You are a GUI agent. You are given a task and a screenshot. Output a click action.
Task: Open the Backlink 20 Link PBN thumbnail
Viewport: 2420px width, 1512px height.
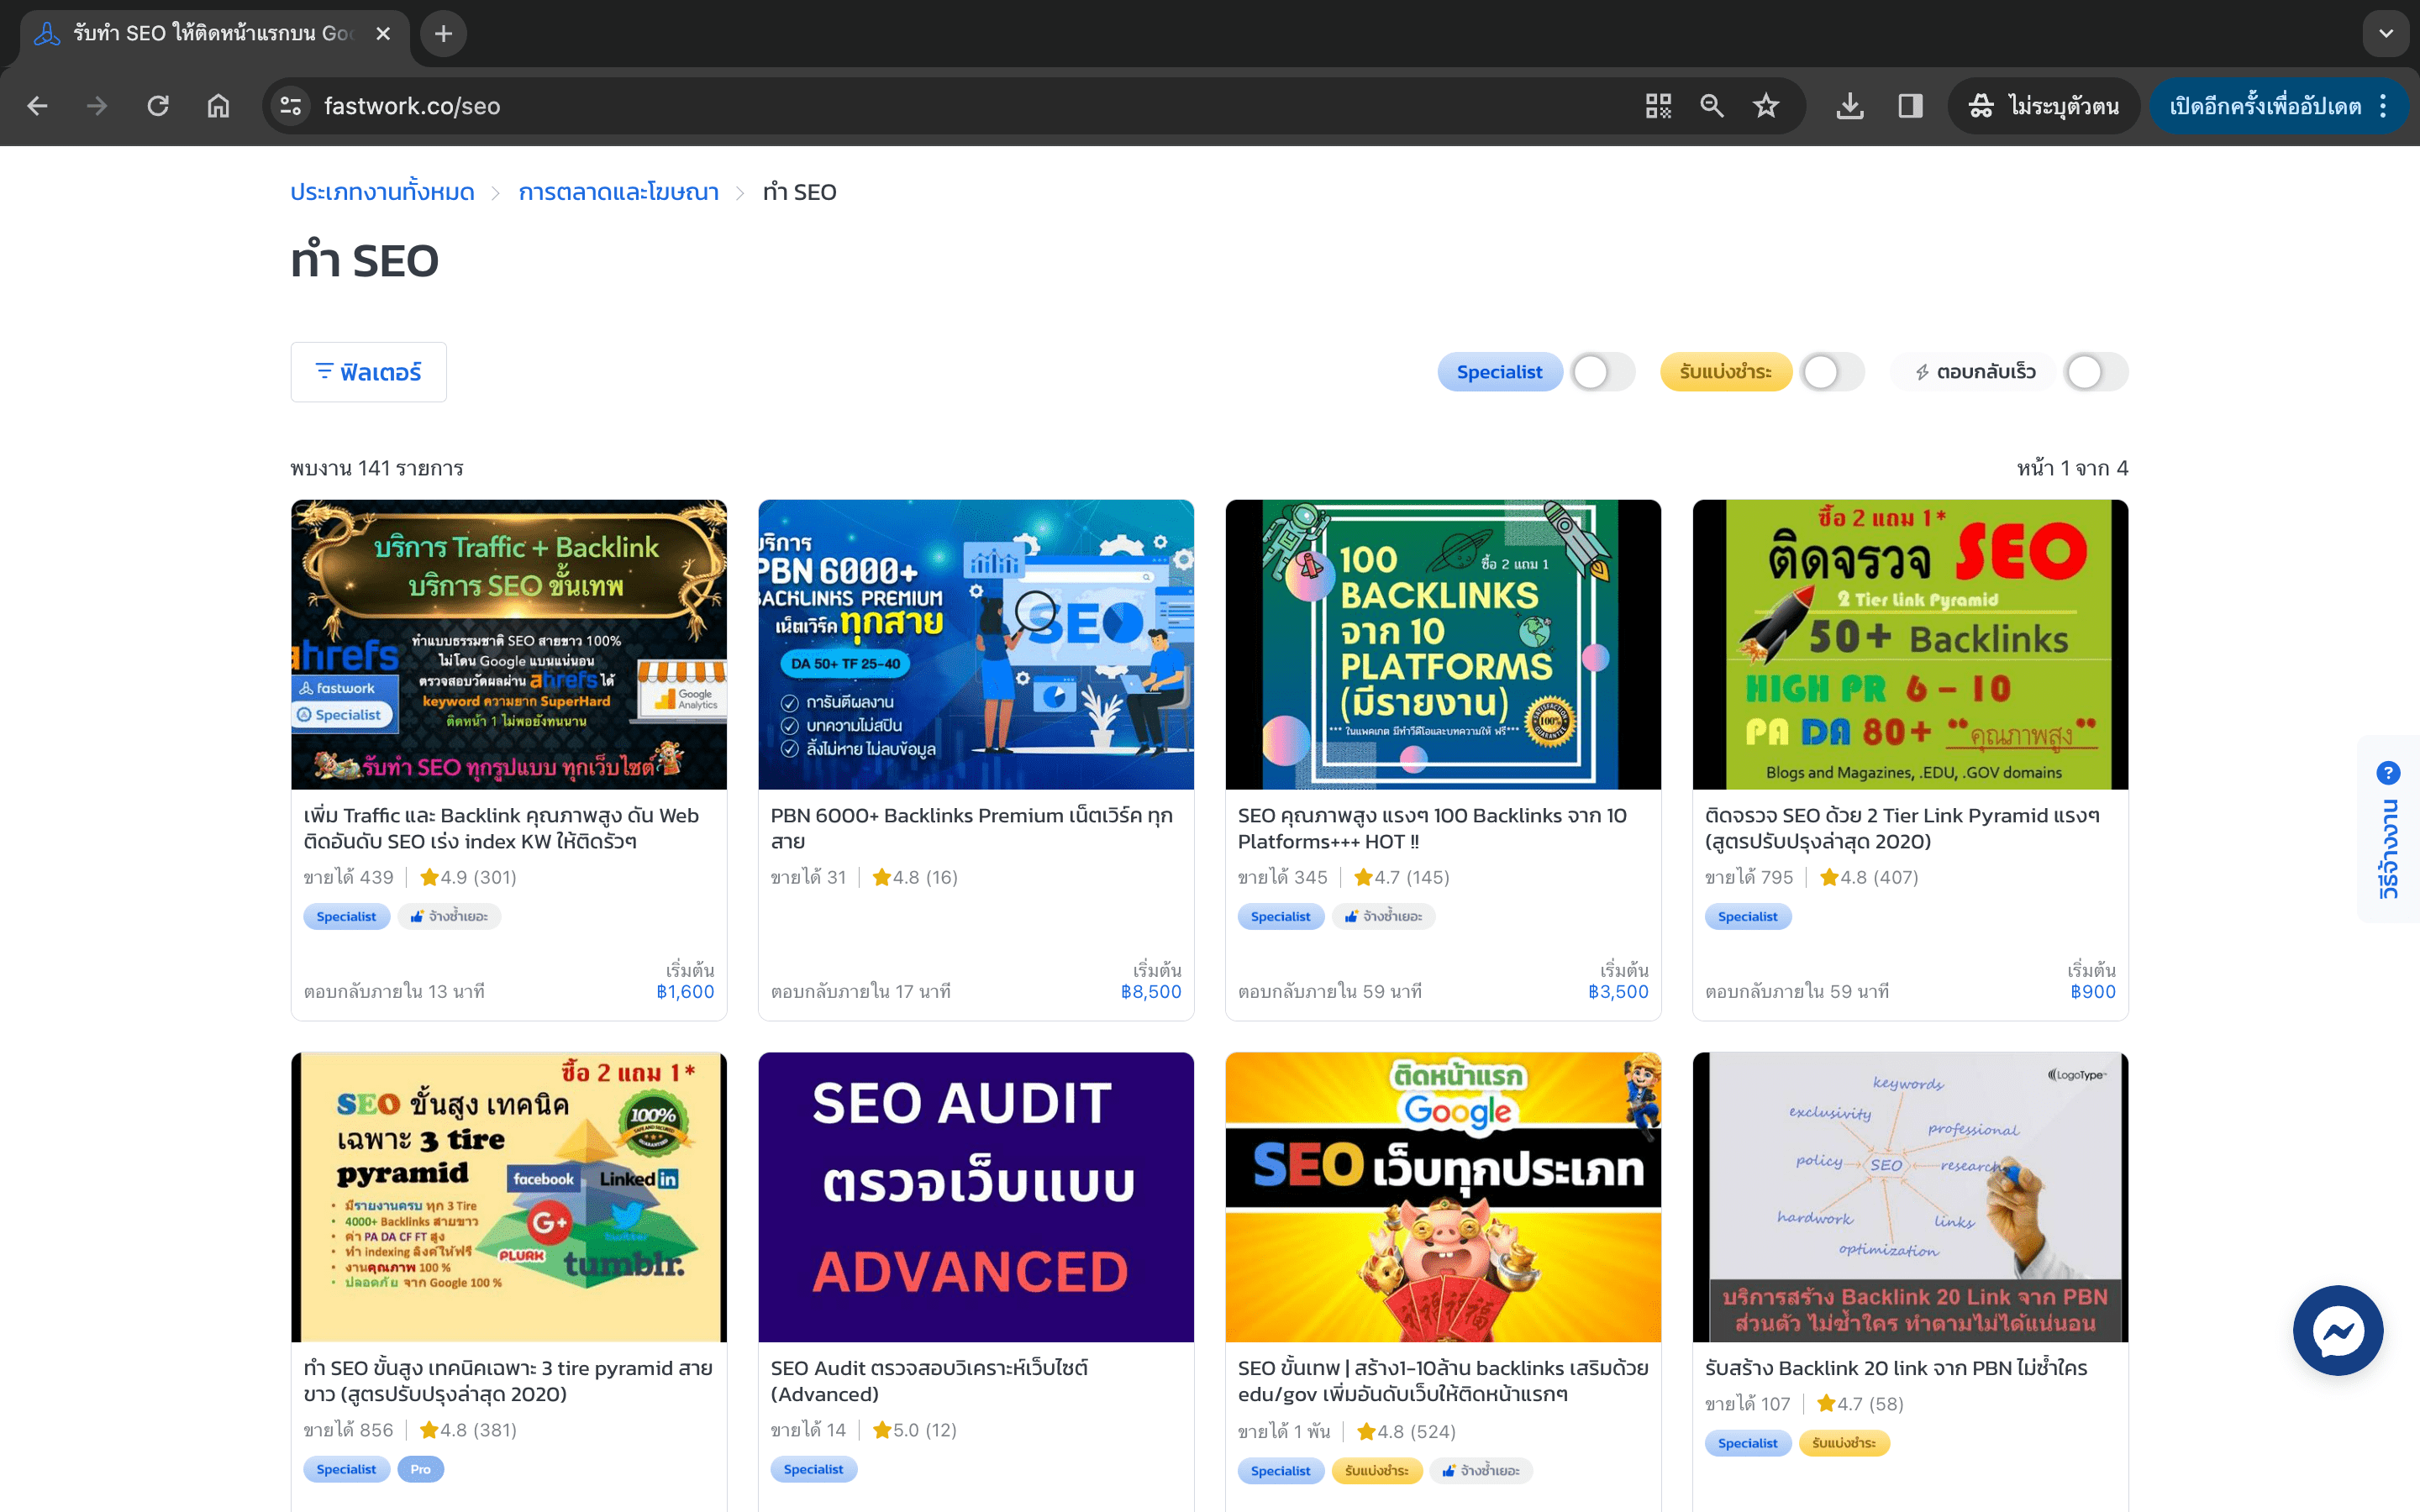[1910, 1196]
